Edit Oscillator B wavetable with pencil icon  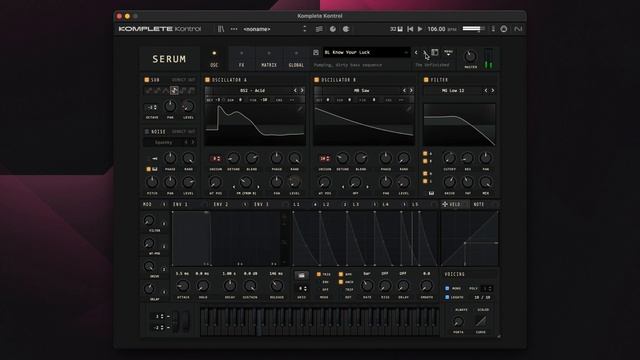pos(409,109)
